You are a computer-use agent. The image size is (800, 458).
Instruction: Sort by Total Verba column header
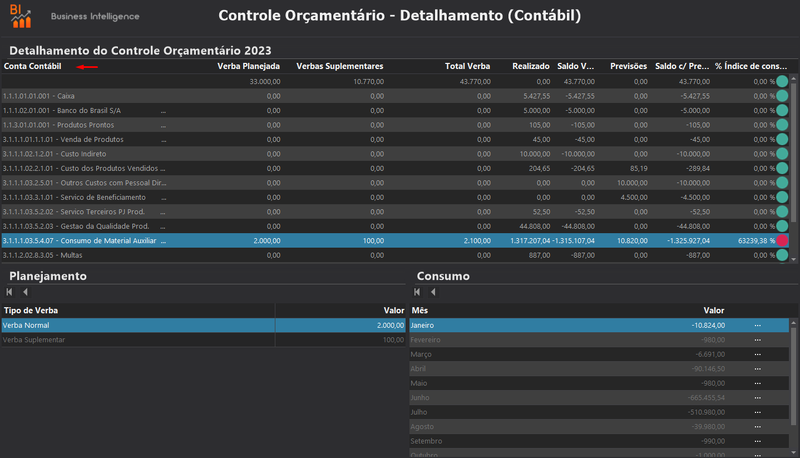tap(467, 66)
